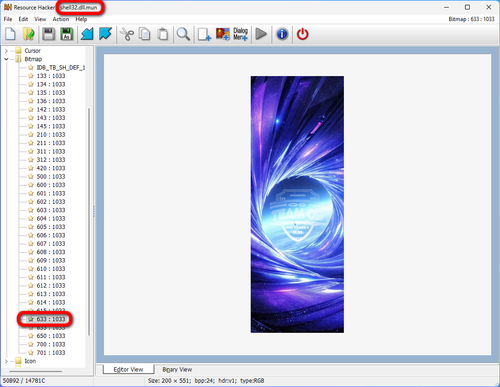Click the Paste clipboard icon
The width and height of the screenshot is (500, 387).
[163, 34]
